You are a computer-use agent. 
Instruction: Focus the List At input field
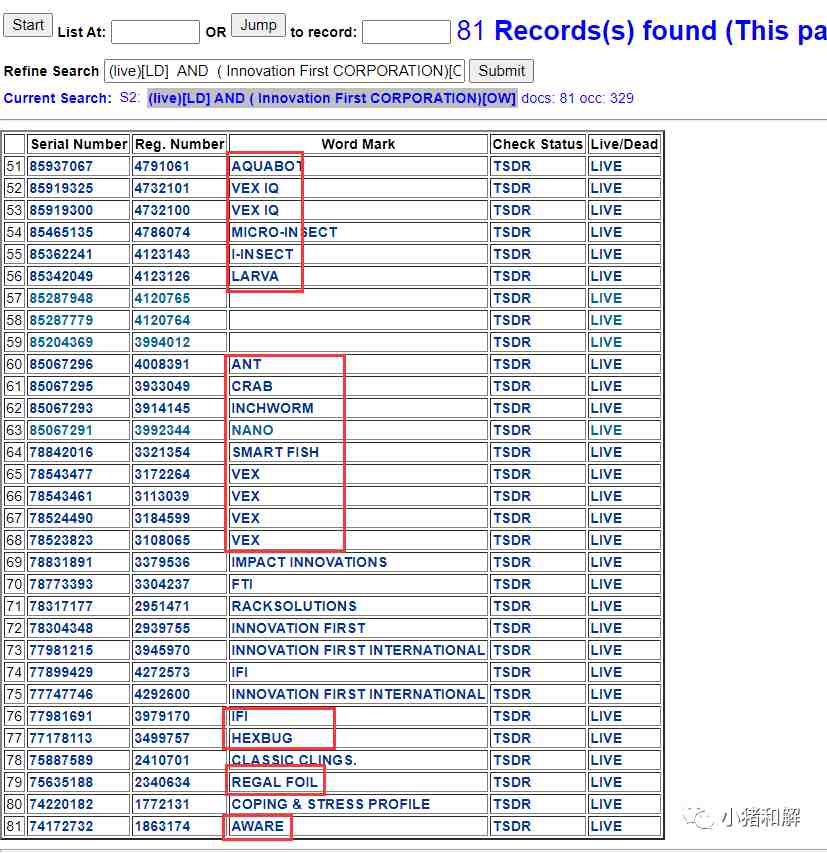pos(155,32)
